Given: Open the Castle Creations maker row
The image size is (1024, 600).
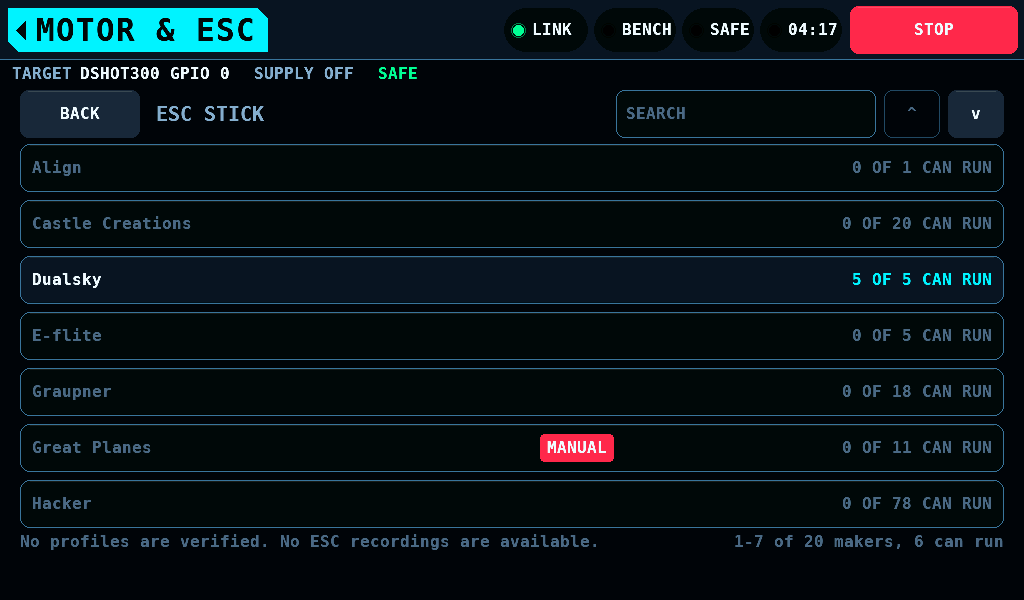Looking at the screenshot, I should 512,224.
